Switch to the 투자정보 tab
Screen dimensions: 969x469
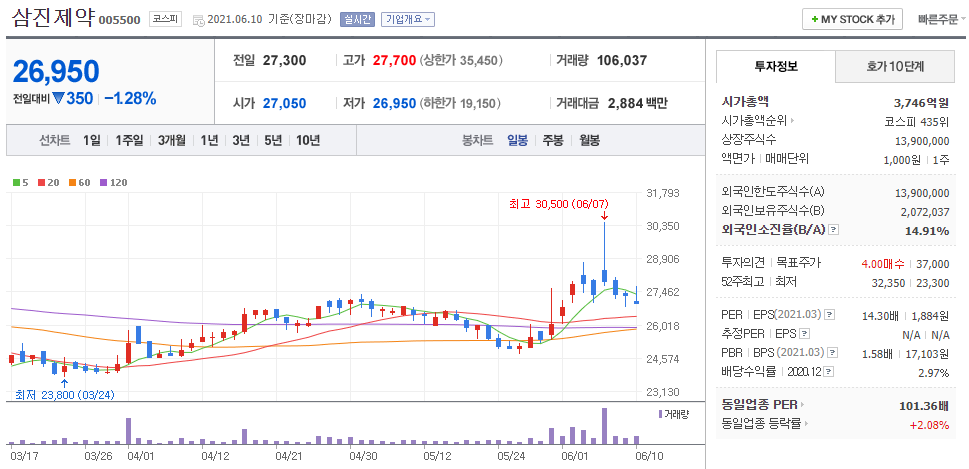776,67
